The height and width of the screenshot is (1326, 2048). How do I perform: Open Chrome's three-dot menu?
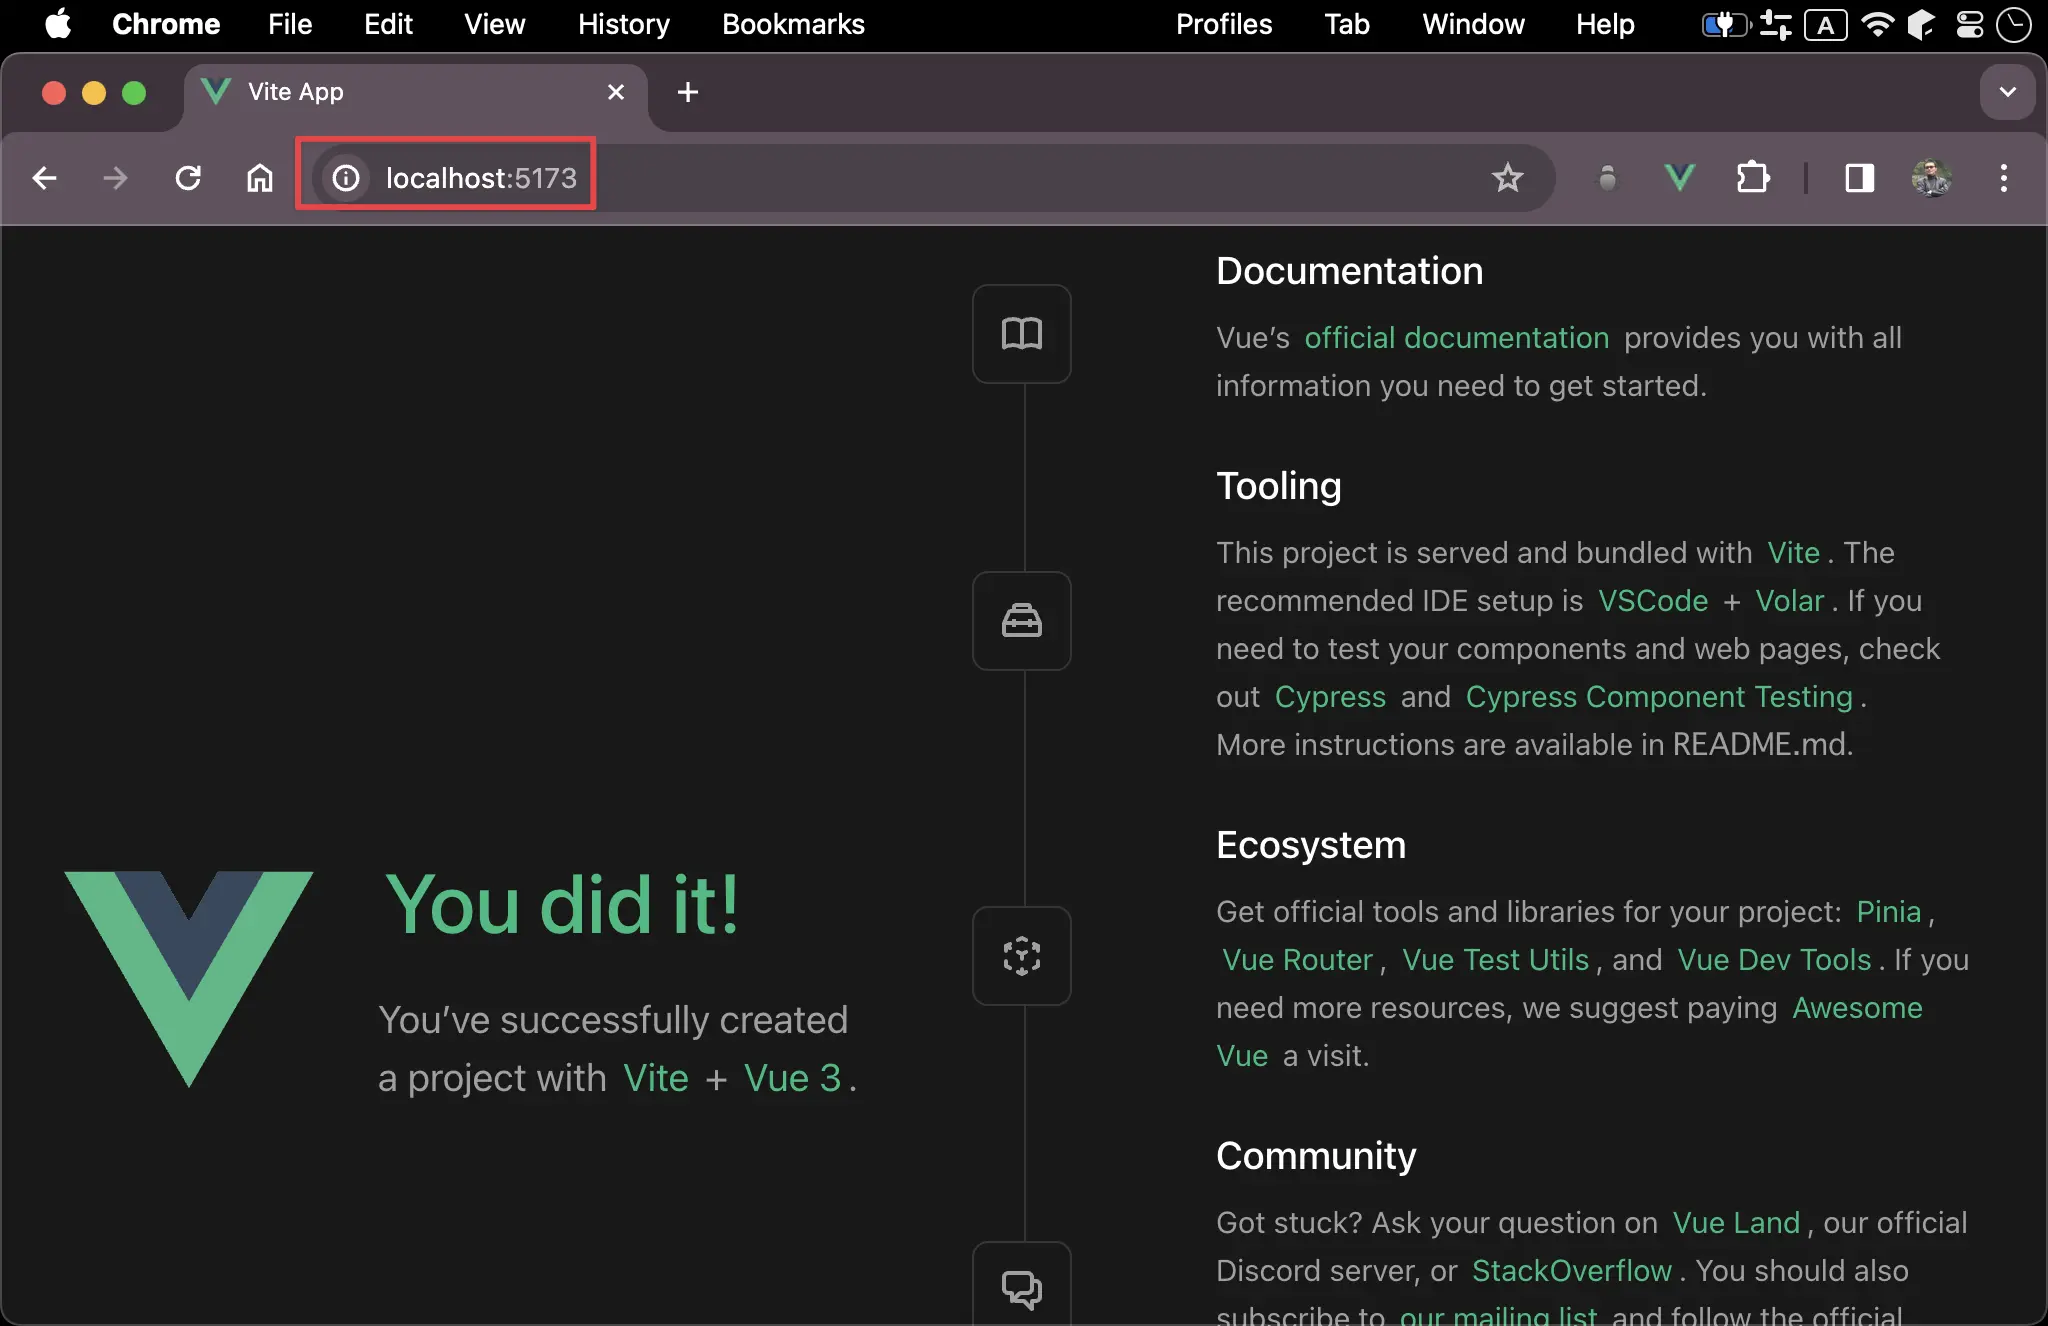2003,178
